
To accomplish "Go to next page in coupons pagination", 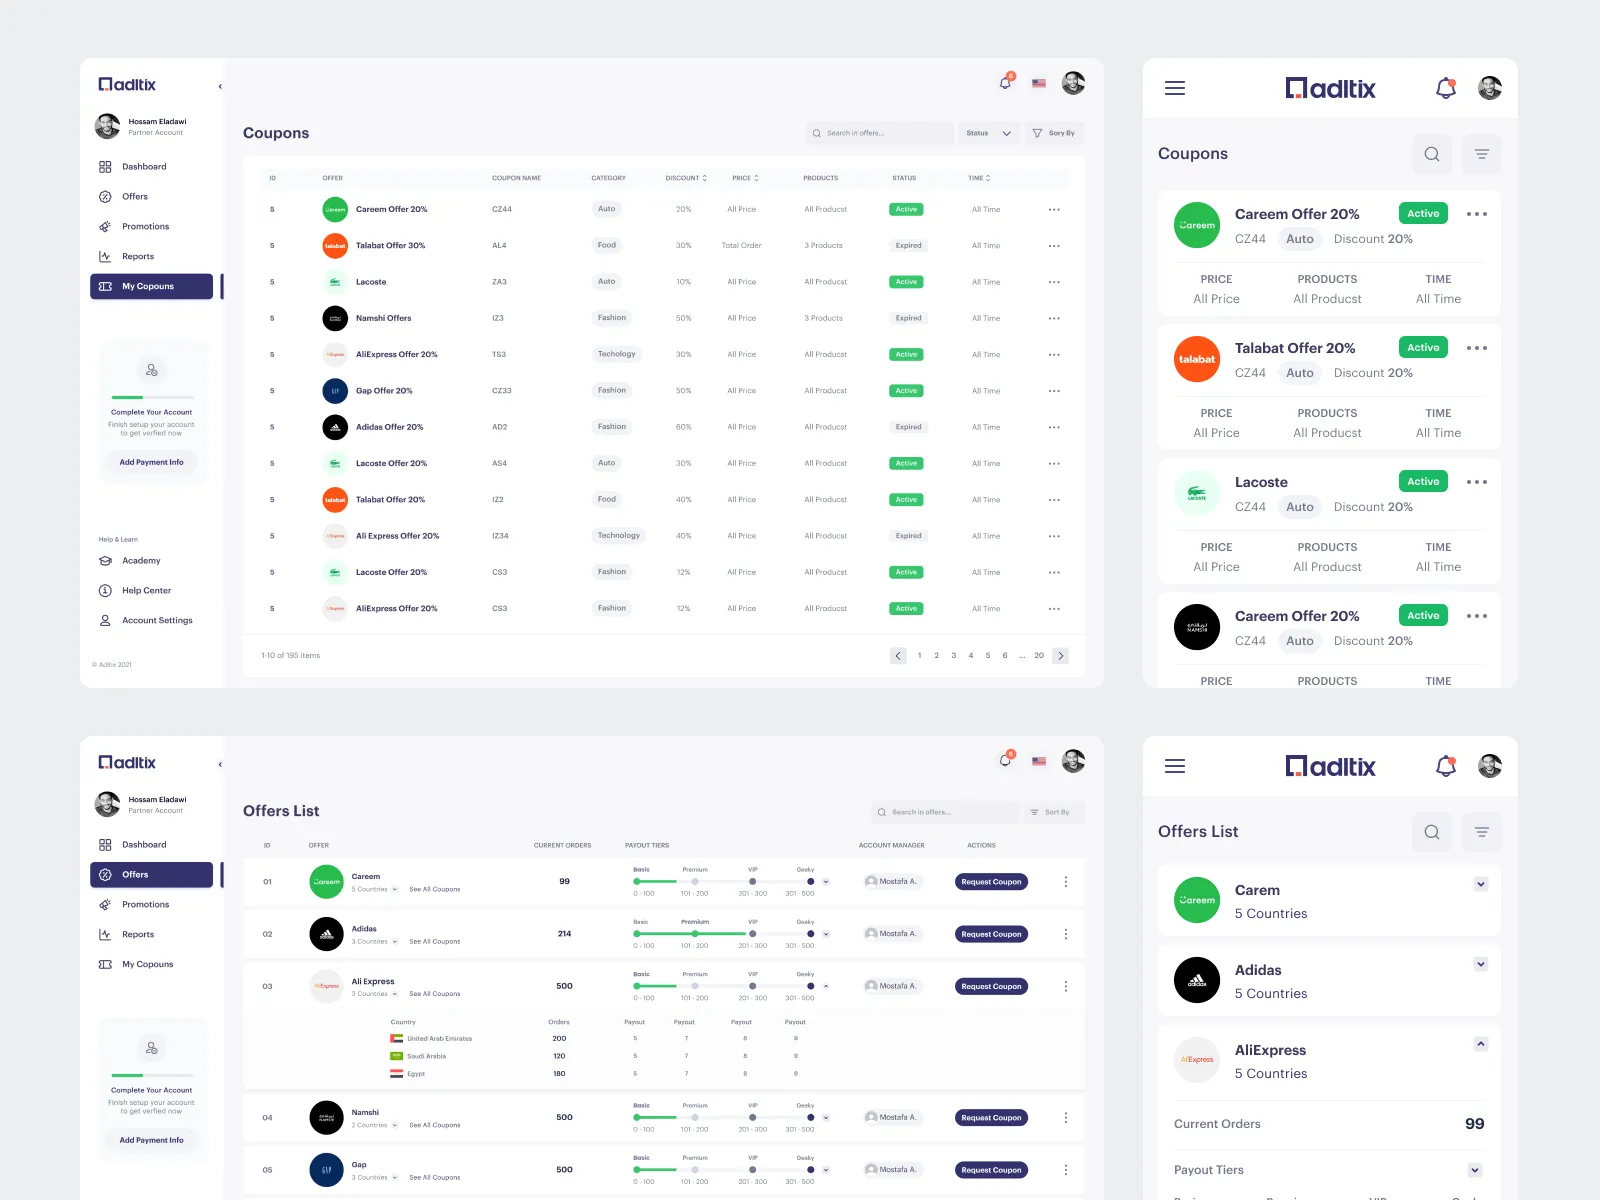I will (x=1061, y=656).
